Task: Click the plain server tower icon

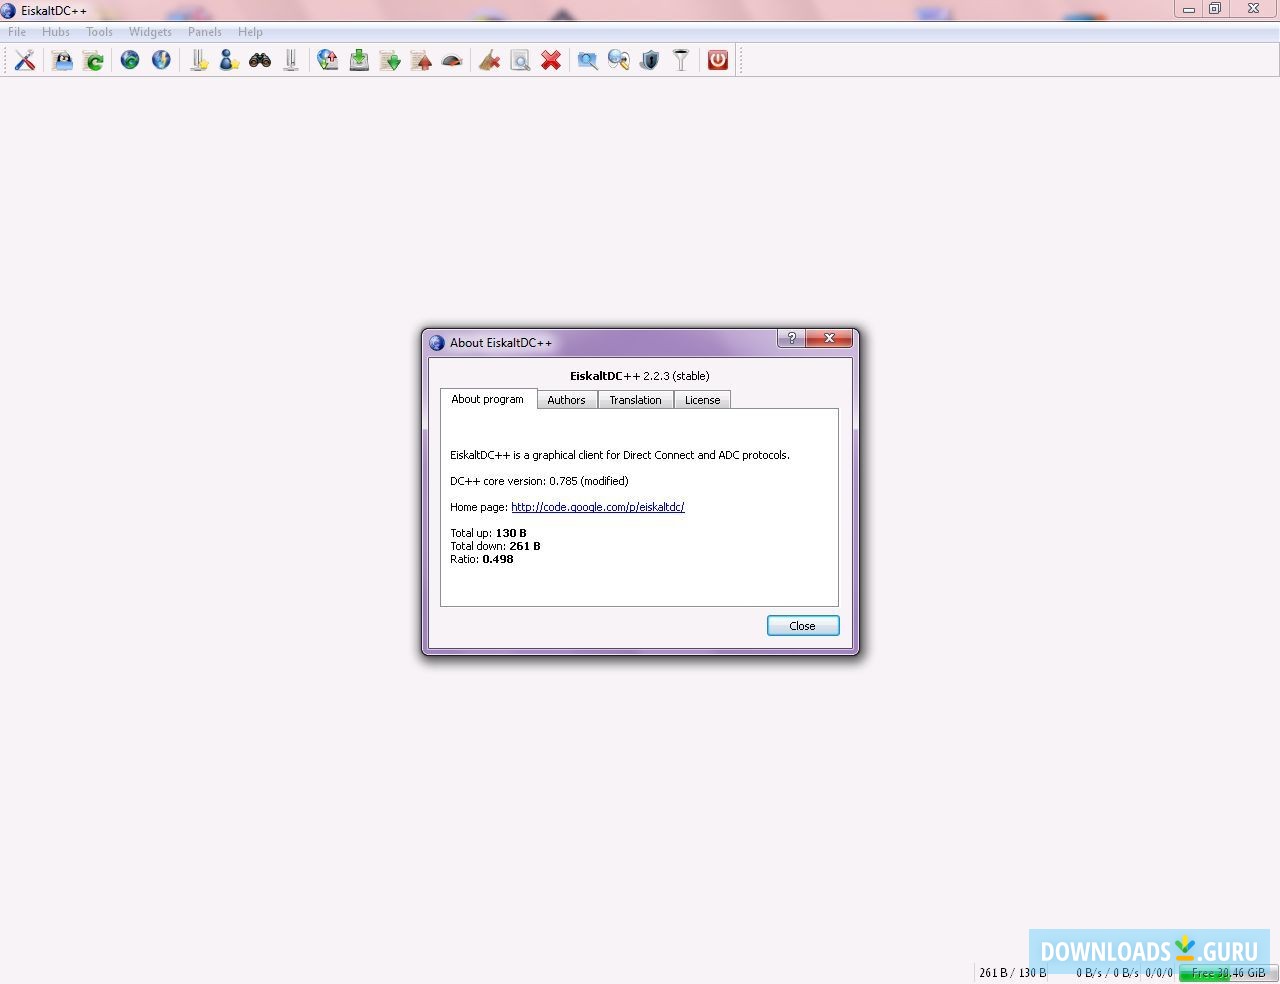Action: point(291,60)
